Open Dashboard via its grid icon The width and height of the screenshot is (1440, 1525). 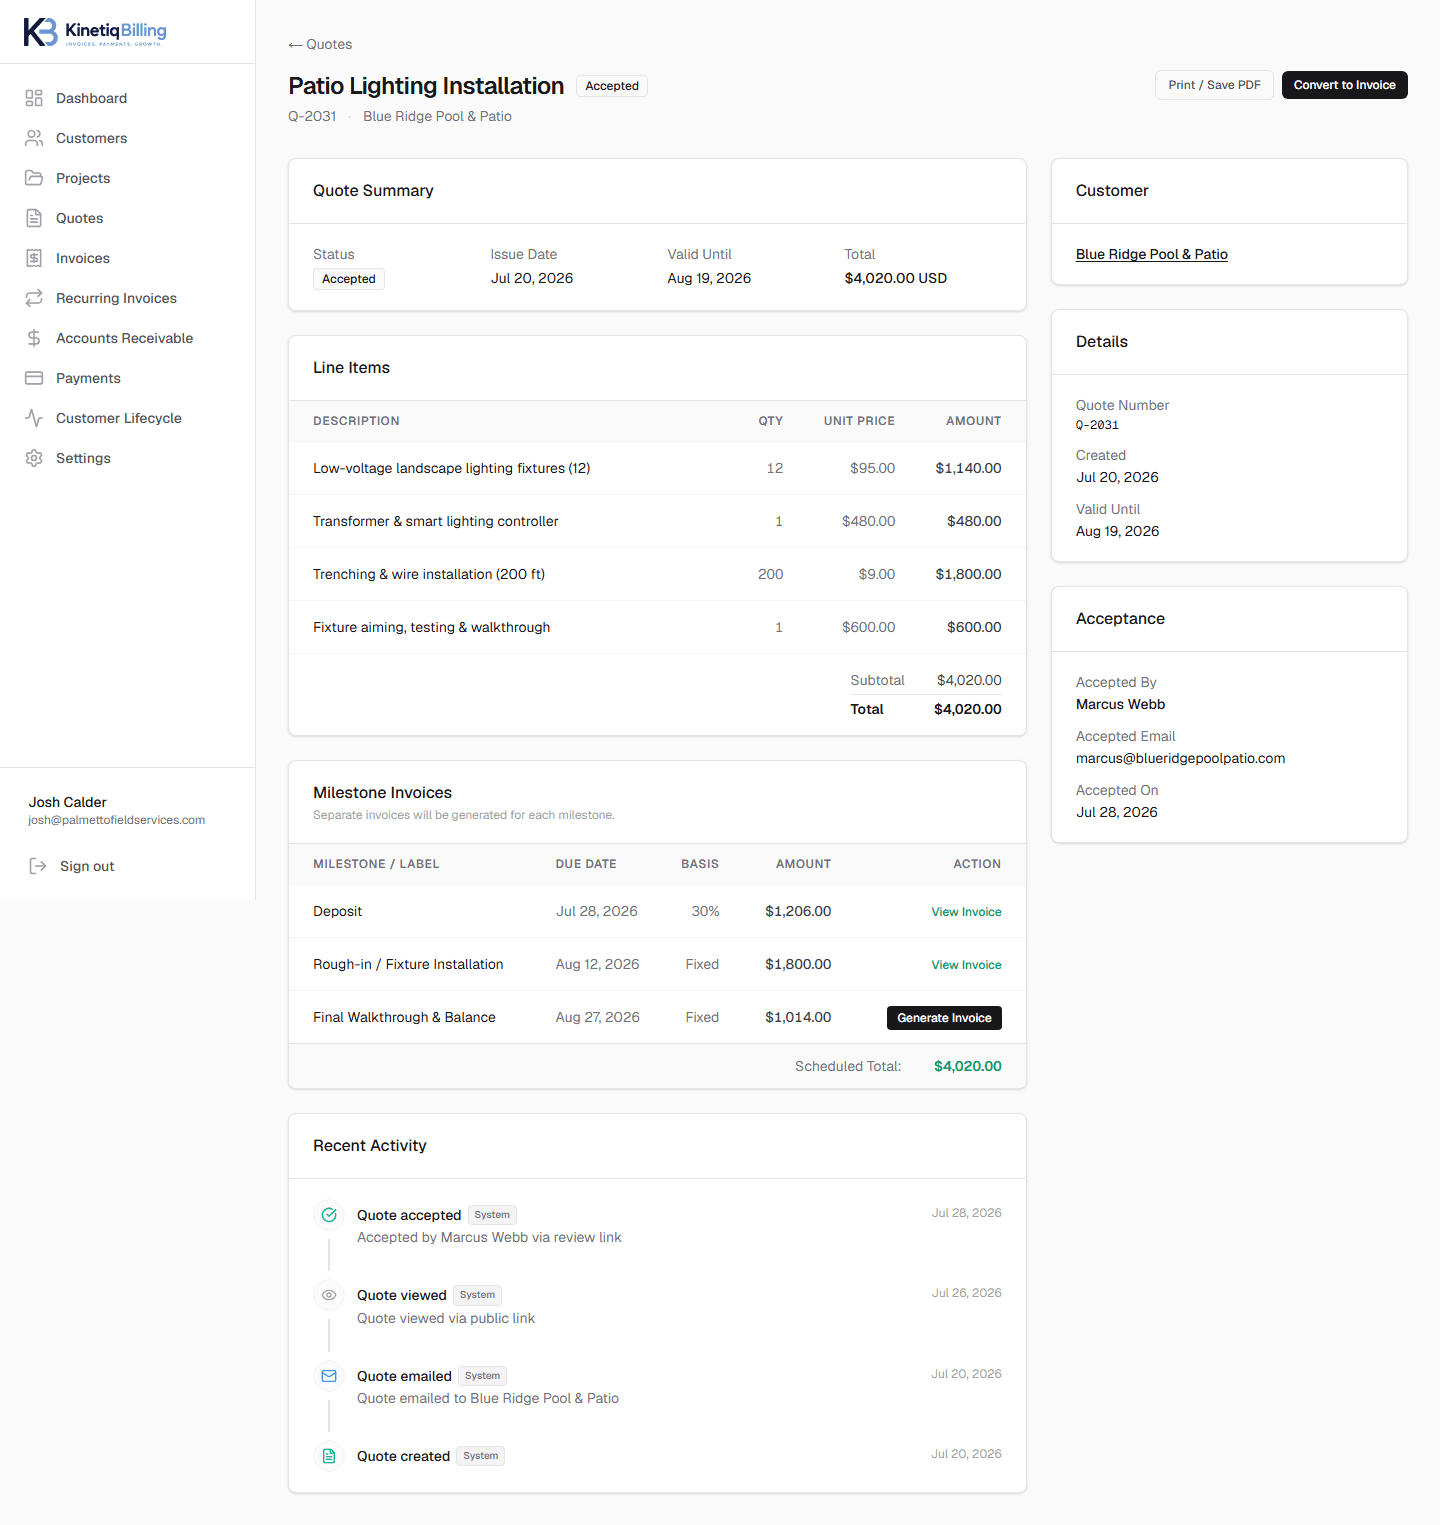[34, 98]
